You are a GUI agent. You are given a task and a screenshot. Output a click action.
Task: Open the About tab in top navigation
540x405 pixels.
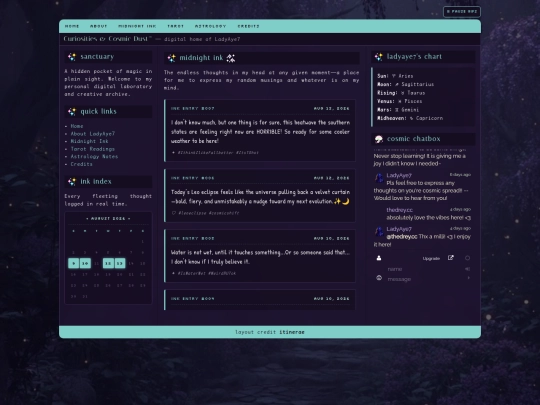pyautogui.click(x=98, y=26)
